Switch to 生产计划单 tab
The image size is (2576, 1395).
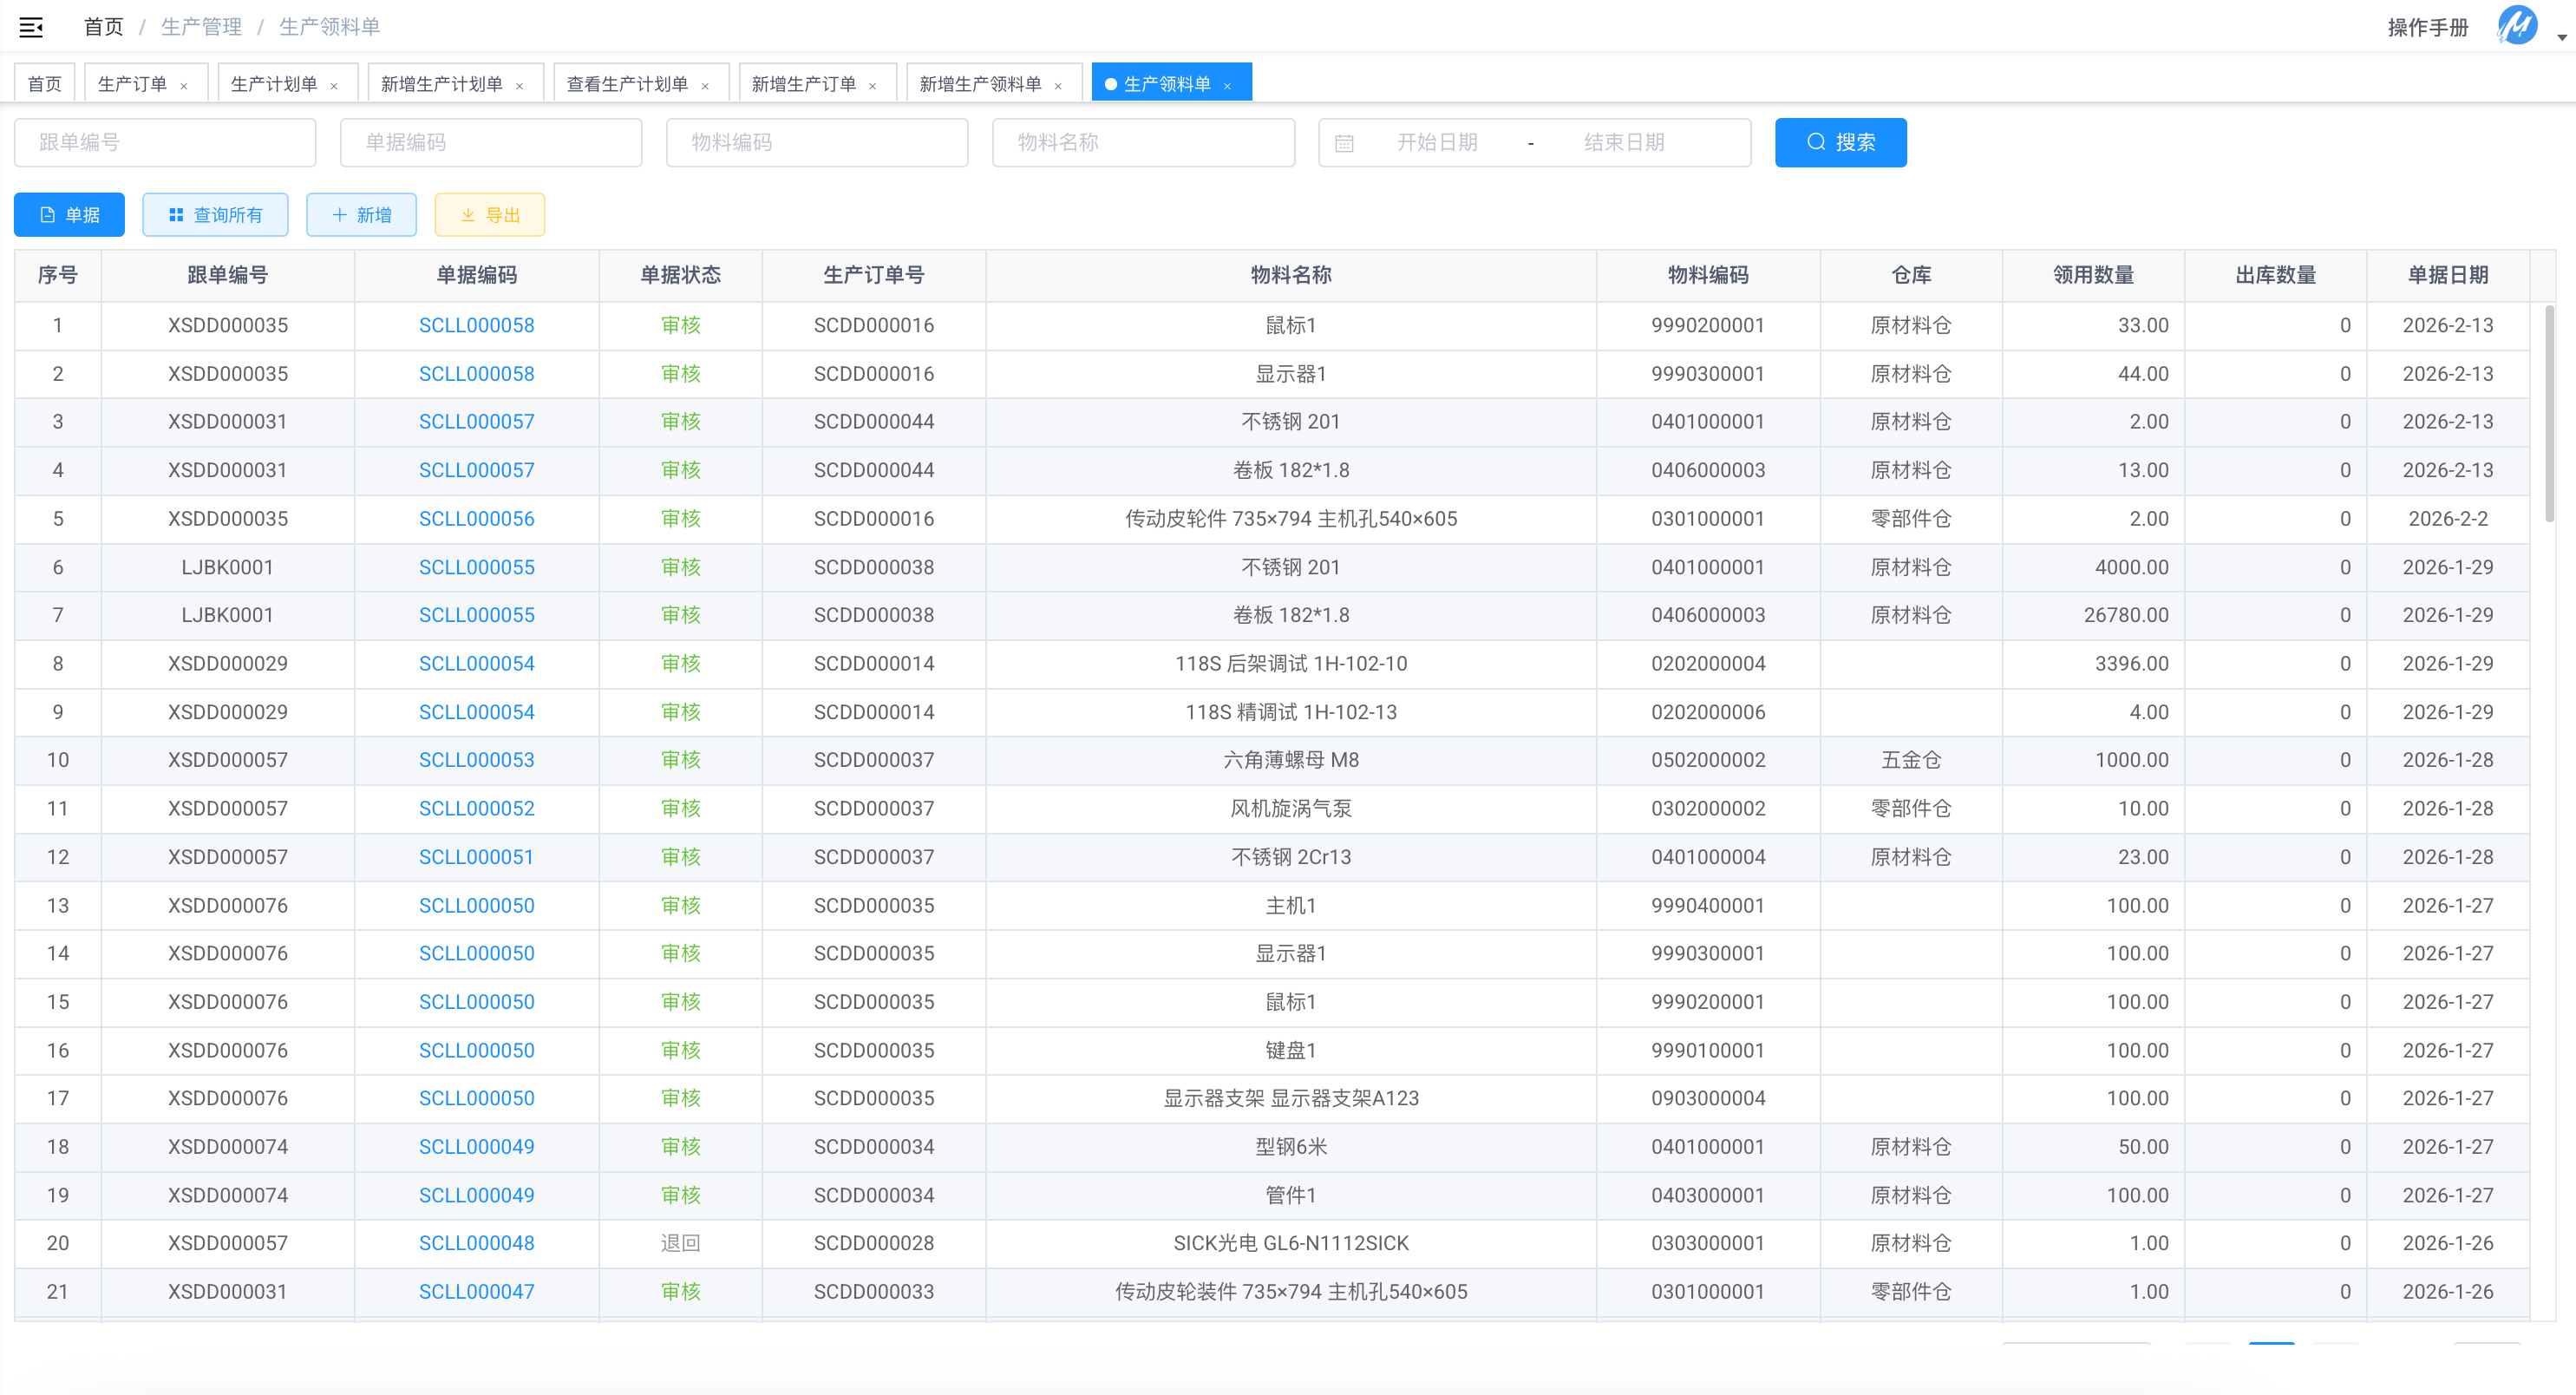click(273, 84)
